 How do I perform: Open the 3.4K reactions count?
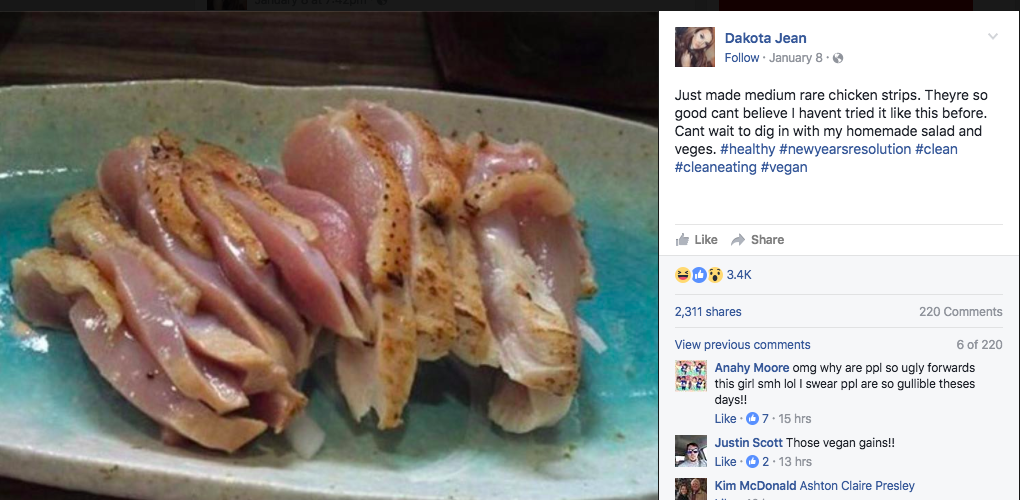(x=739, y=274)
